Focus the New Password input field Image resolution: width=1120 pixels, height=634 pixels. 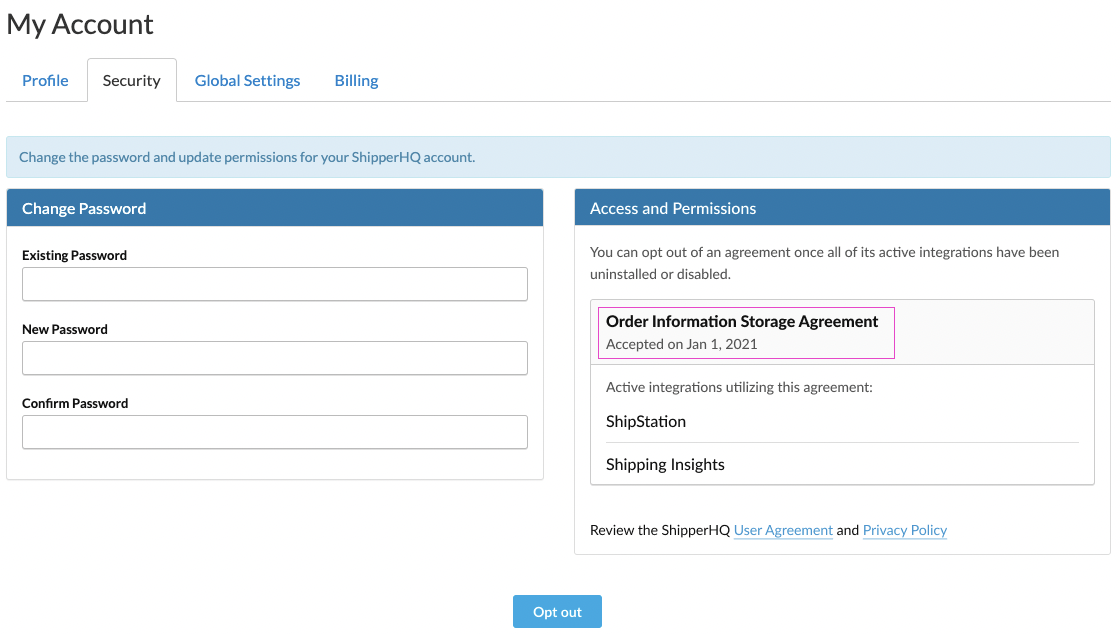coord(274,358)
